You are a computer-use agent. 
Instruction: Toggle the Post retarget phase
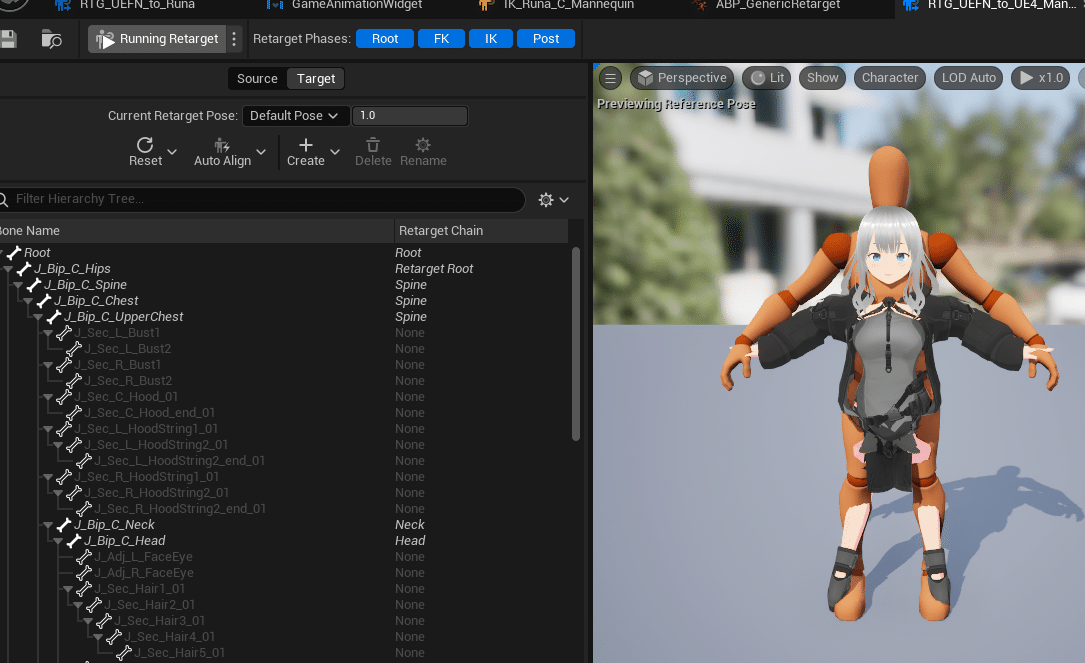point(546,38)
